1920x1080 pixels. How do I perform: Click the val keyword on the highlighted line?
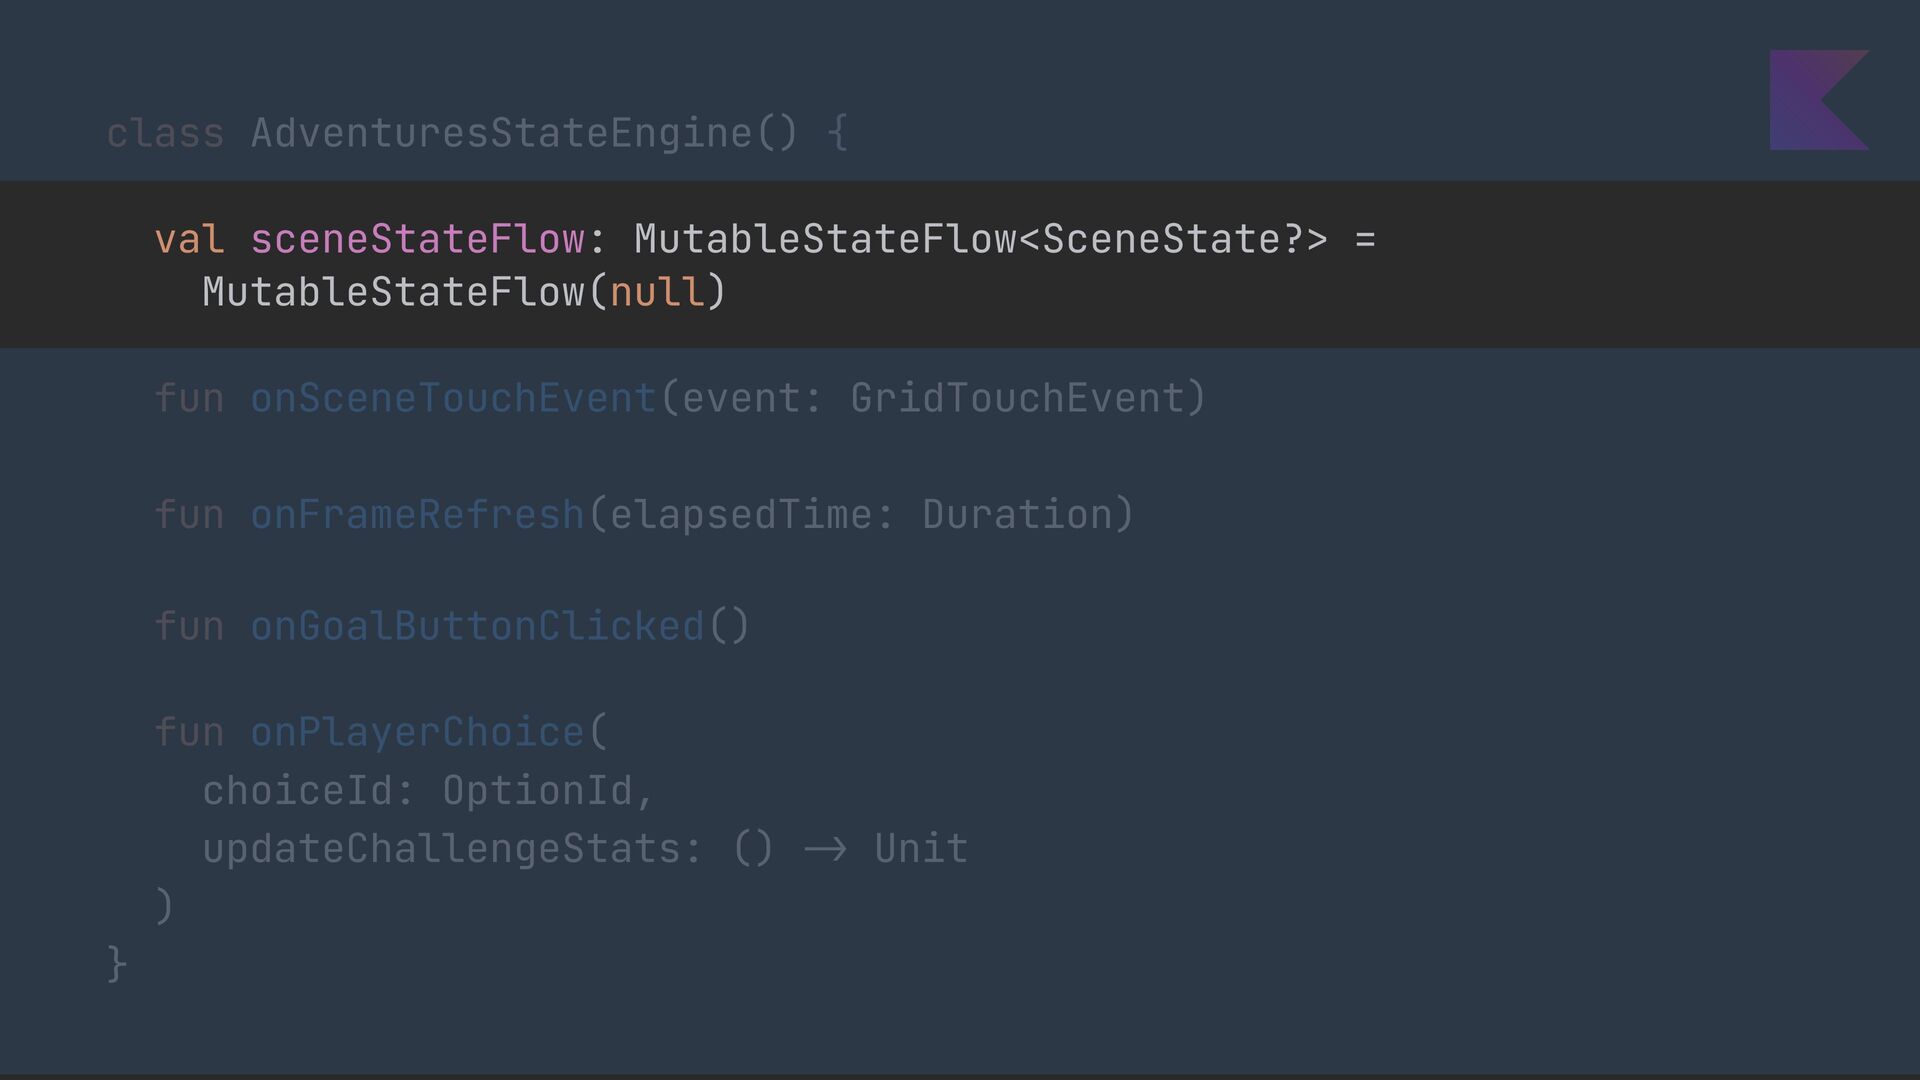[189, 239]
